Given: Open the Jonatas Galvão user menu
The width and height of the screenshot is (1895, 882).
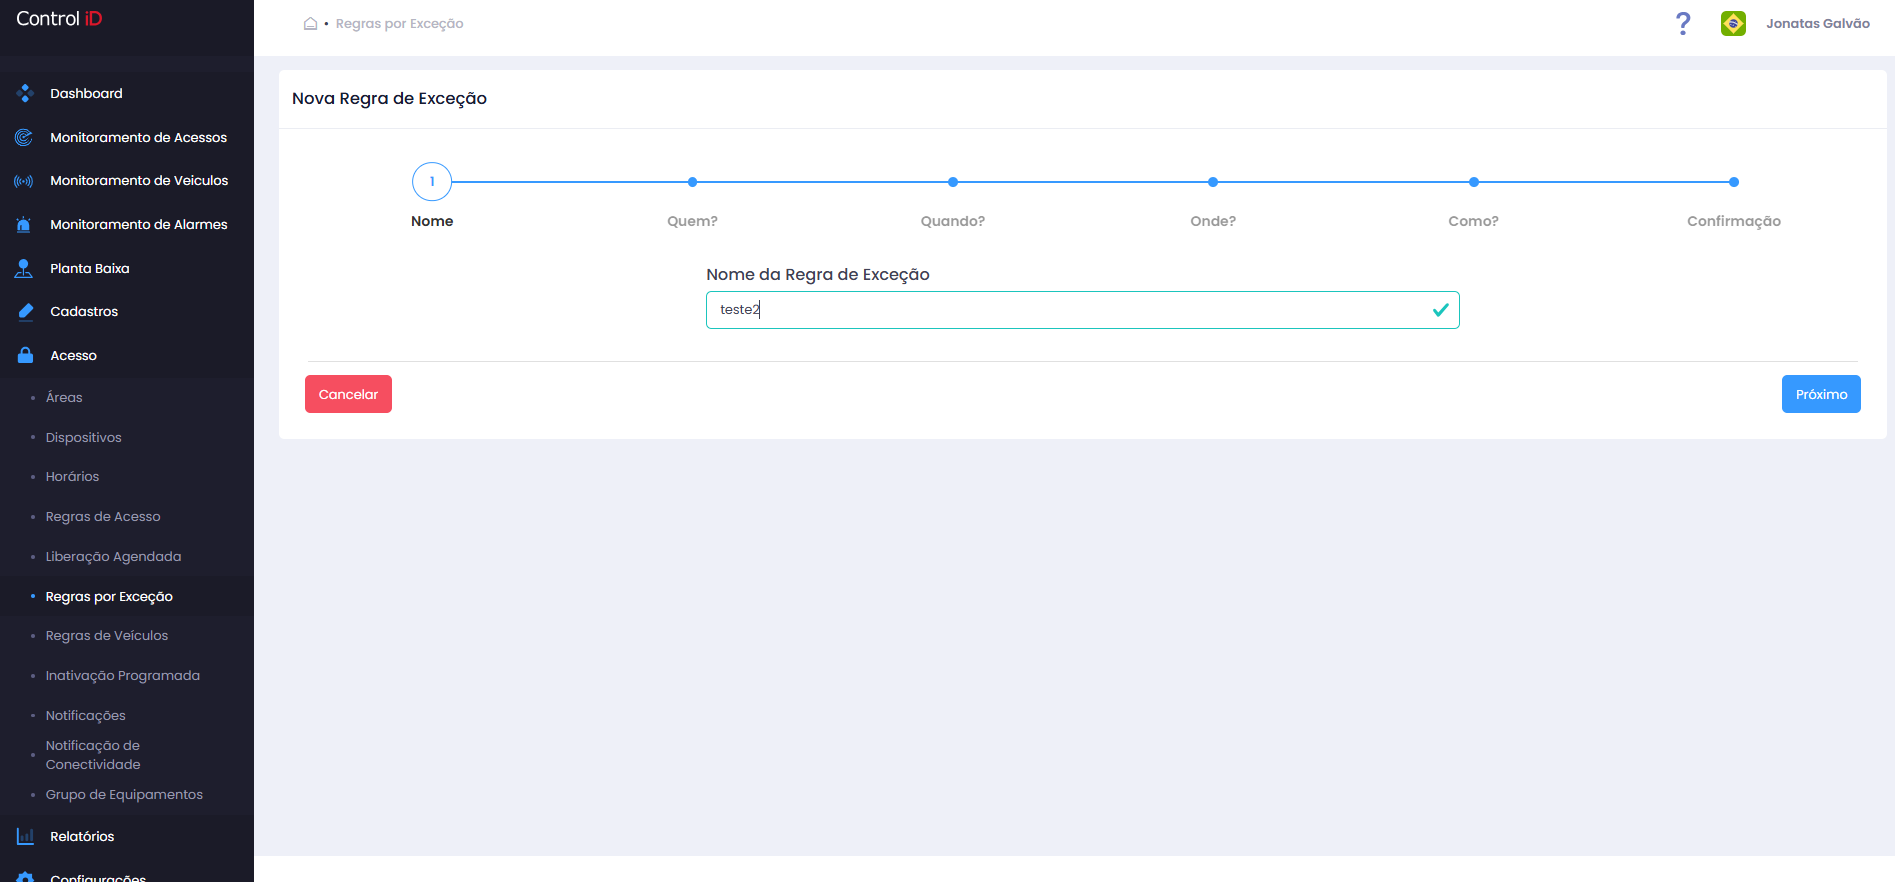Looking at the screenshot, I should click(x=1817, y=23).
